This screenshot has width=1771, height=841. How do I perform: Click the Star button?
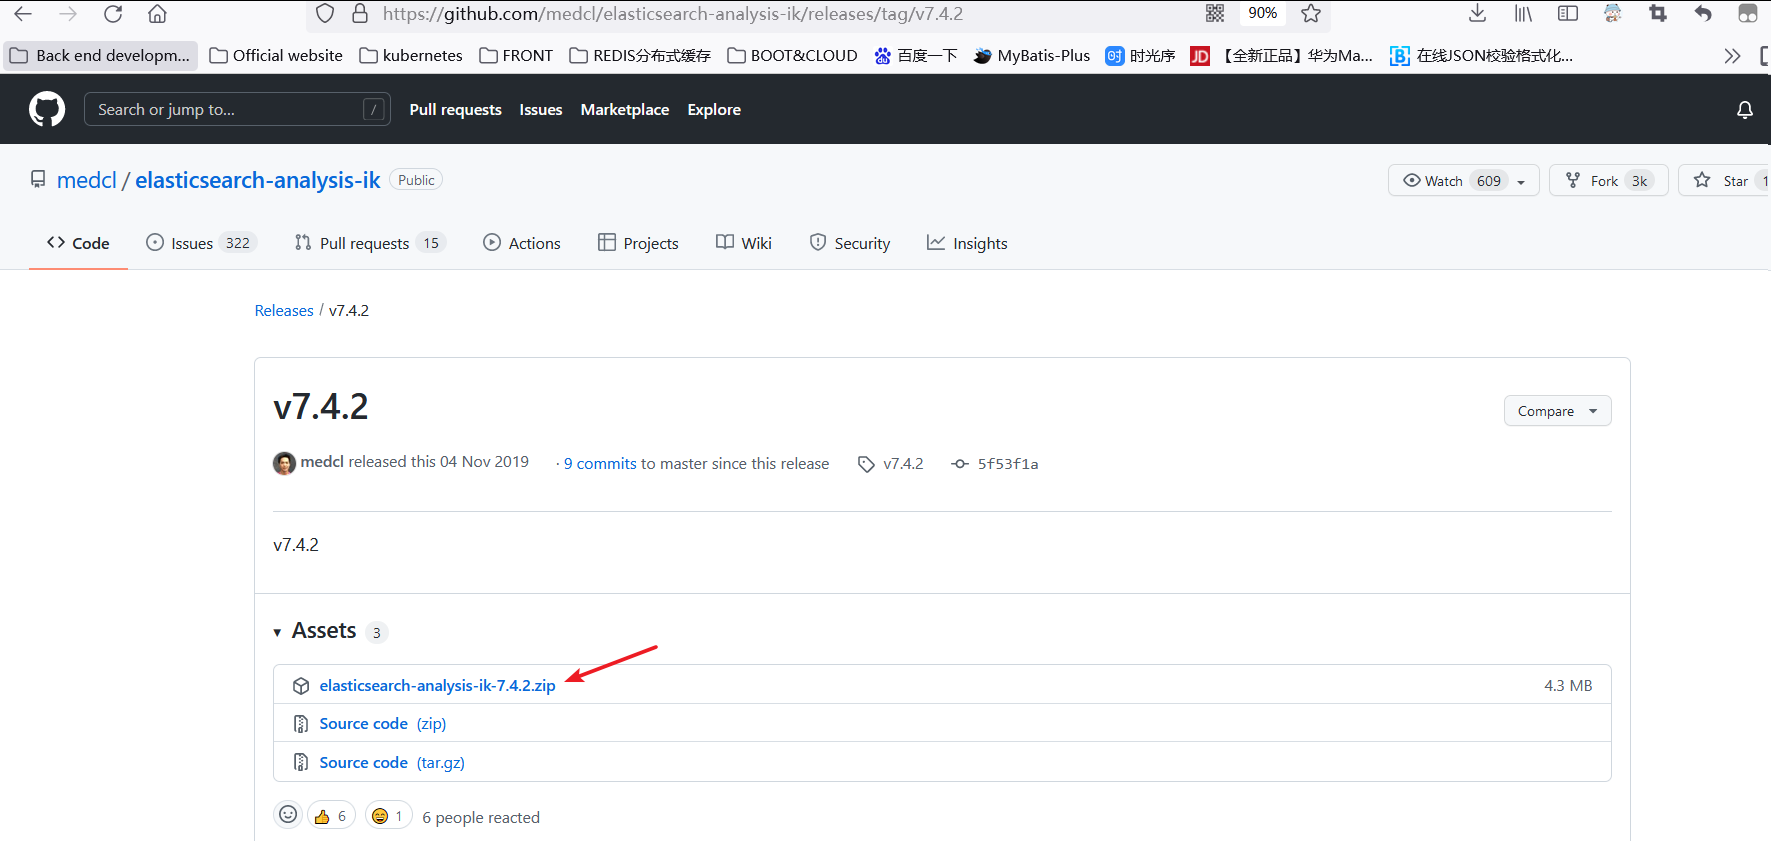[x=1724, y=181]
